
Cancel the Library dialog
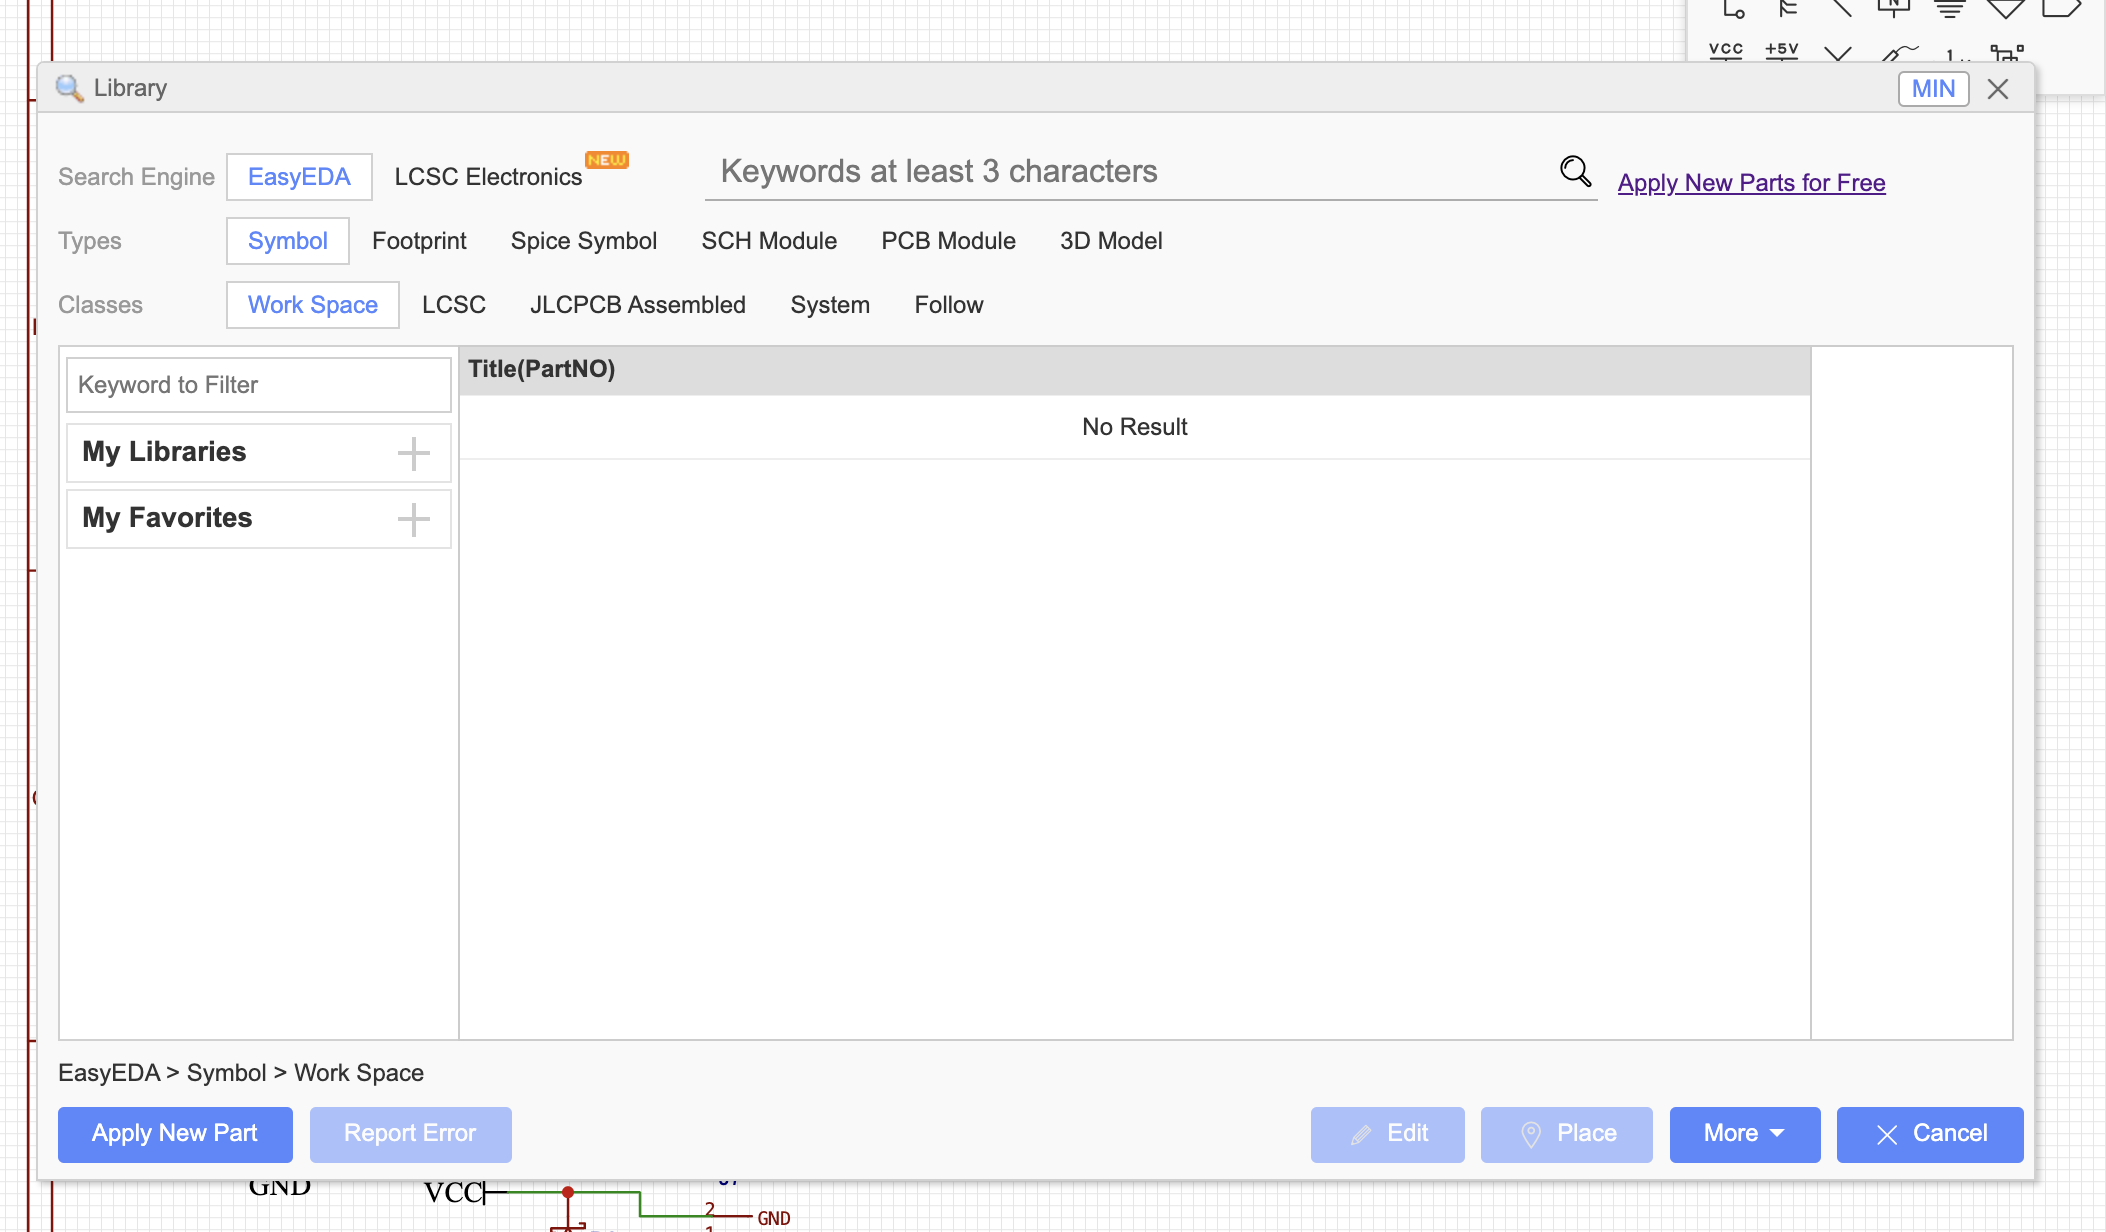1930,1134
